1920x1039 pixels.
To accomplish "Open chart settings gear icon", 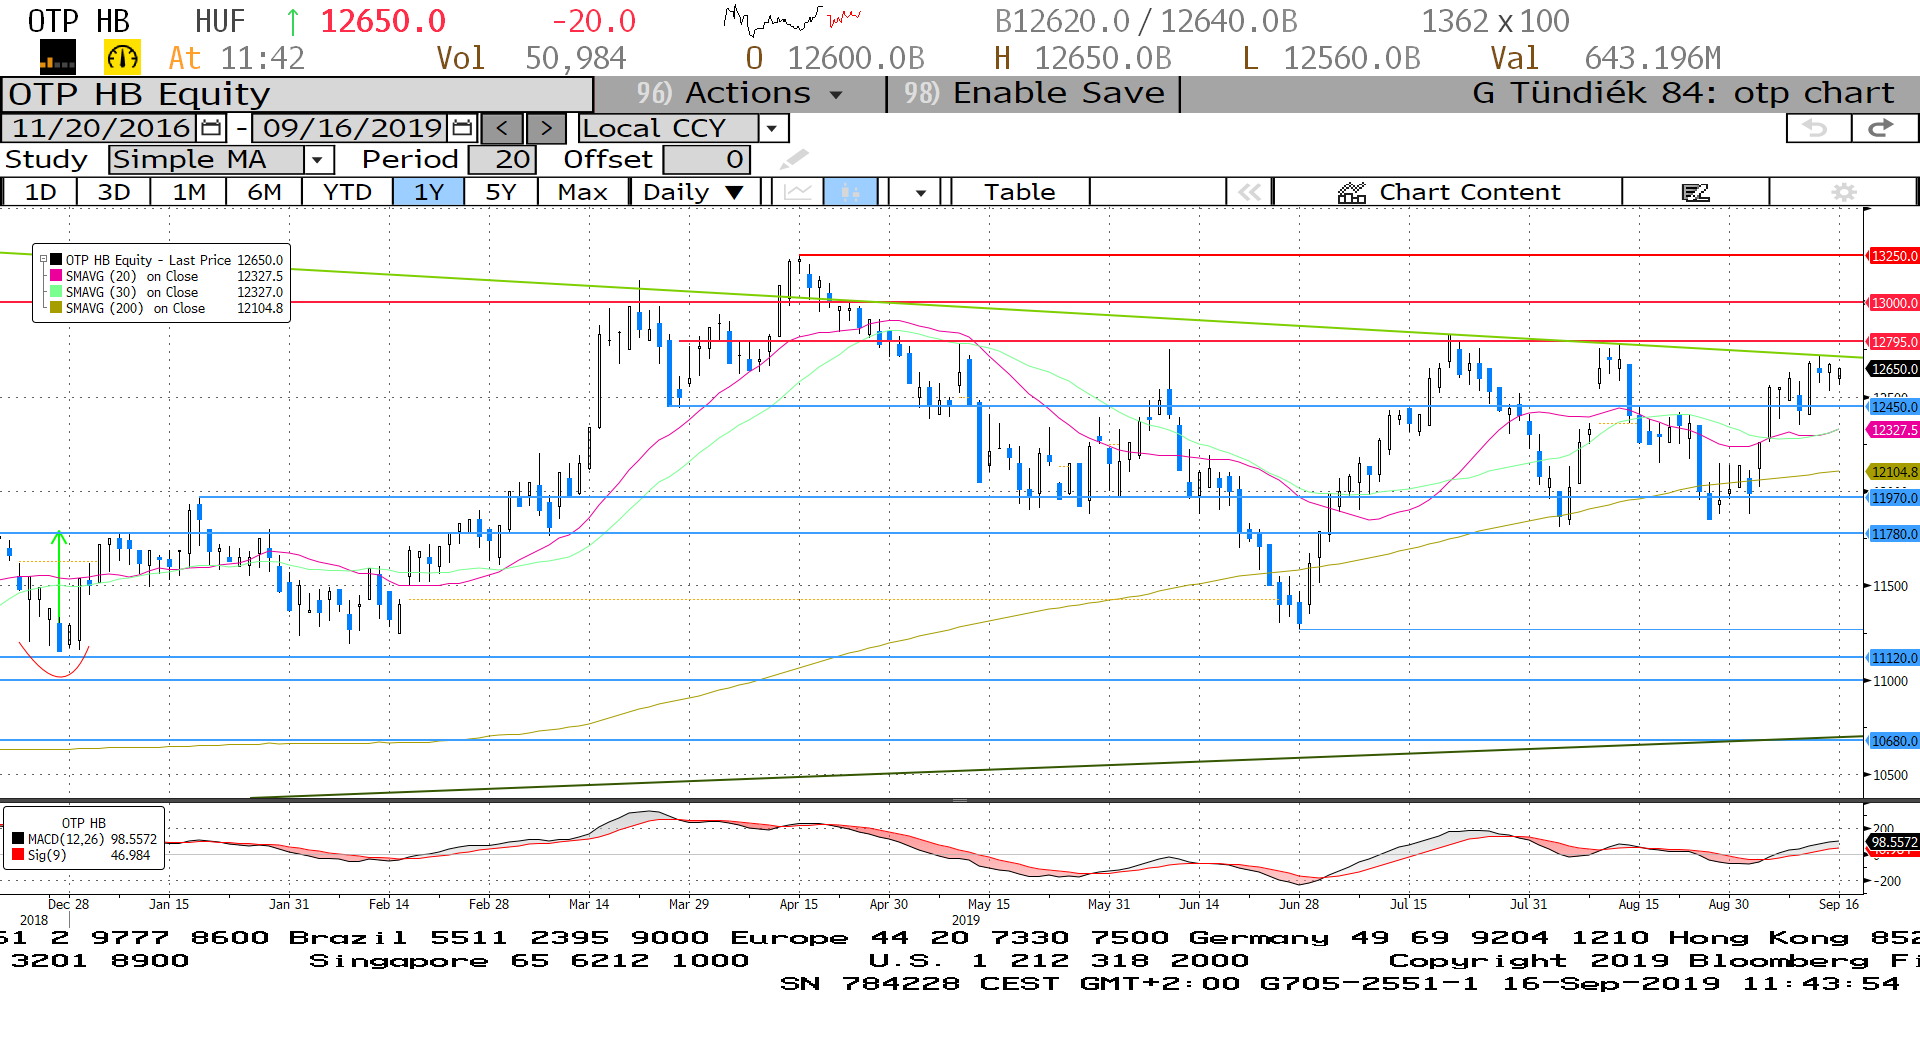I will [x=1844, y=192].
